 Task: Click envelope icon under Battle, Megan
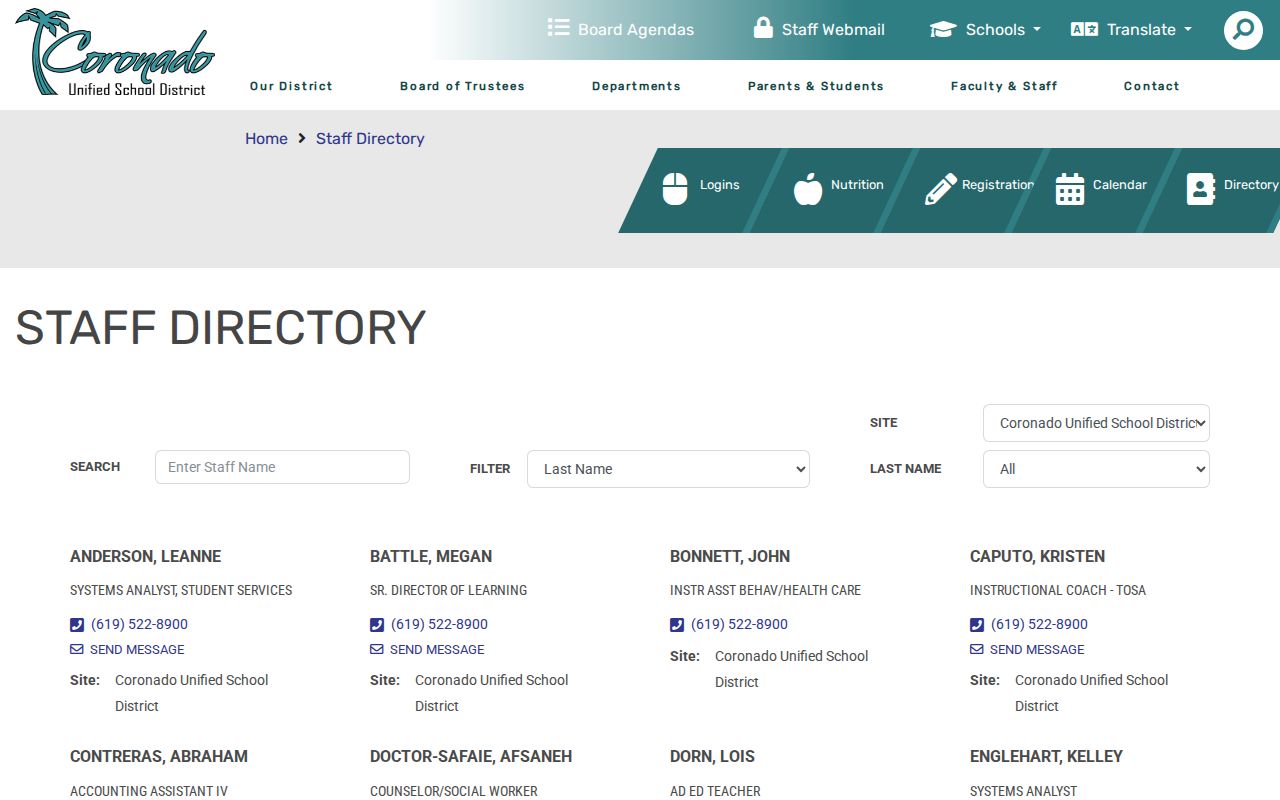pos(377,649)
